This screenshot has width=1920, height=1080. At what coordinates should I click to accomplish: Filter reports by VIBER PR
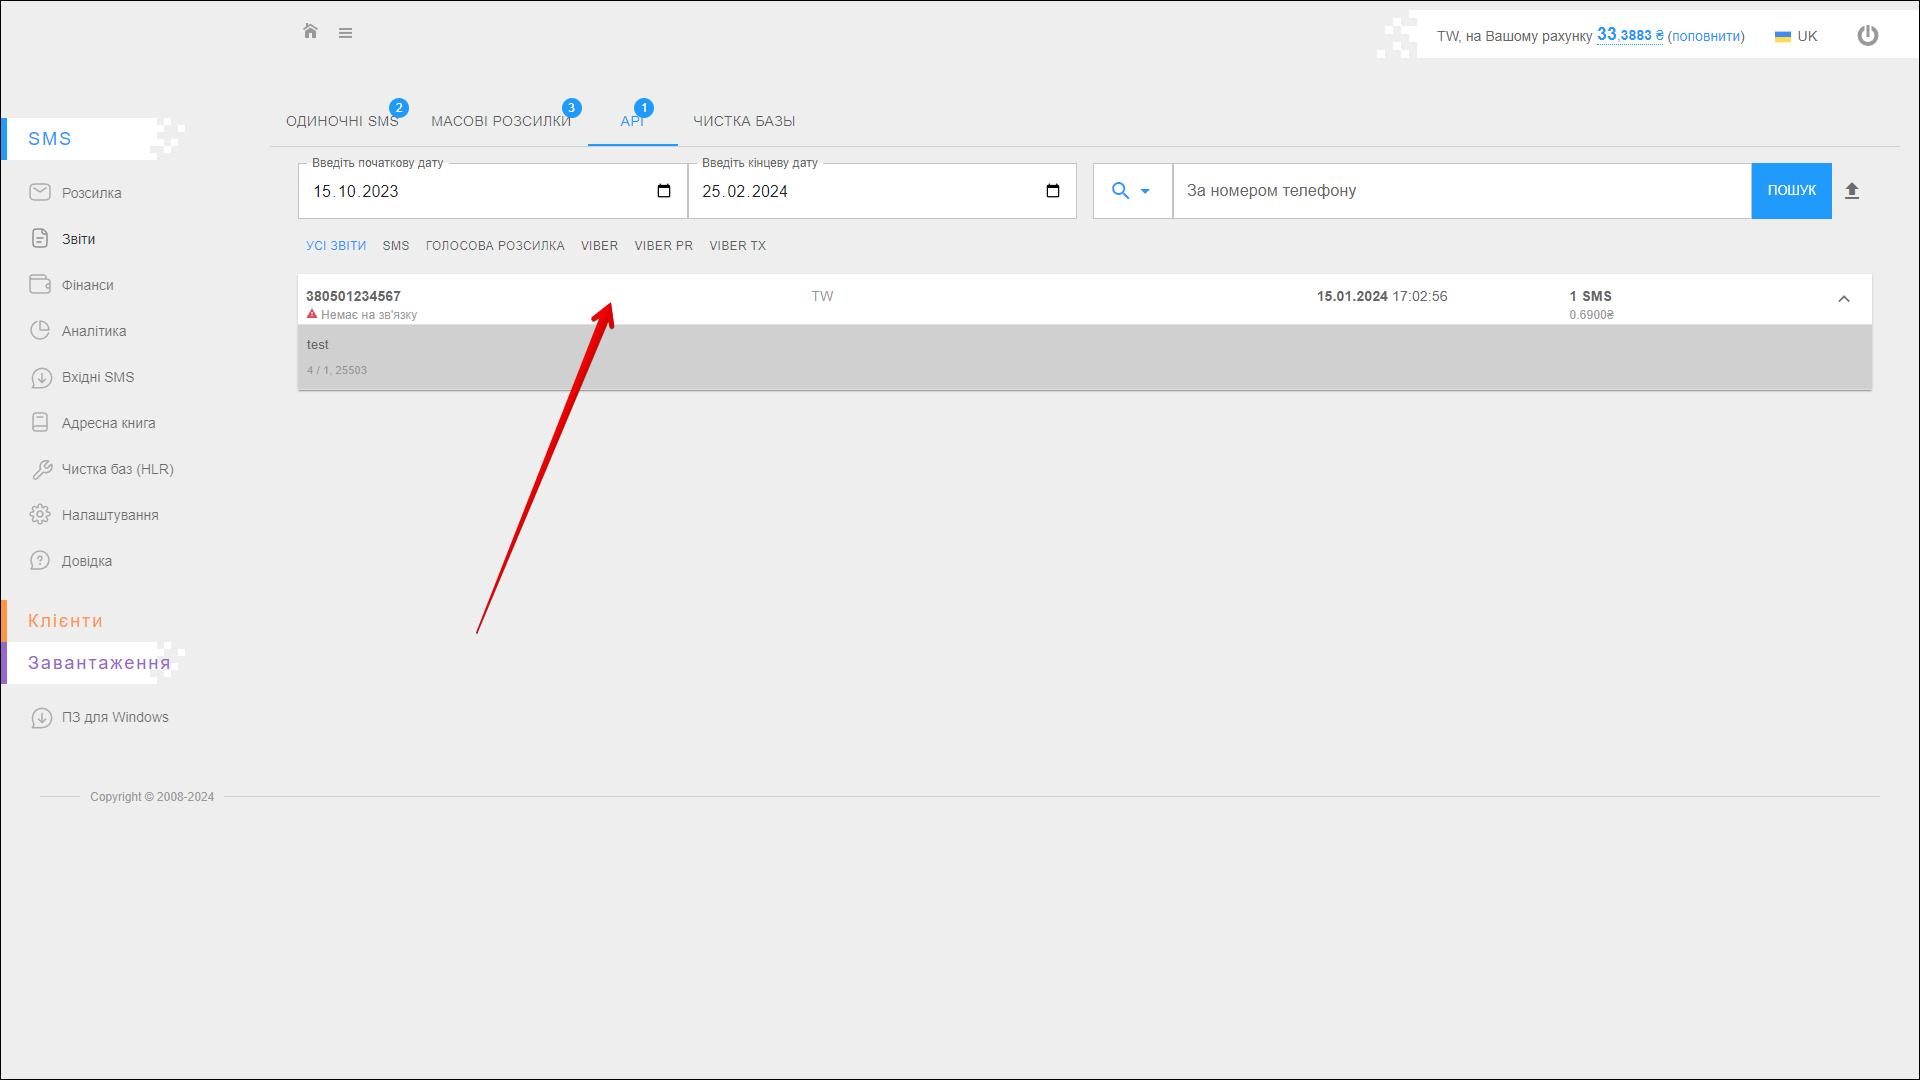pos(663,246)
